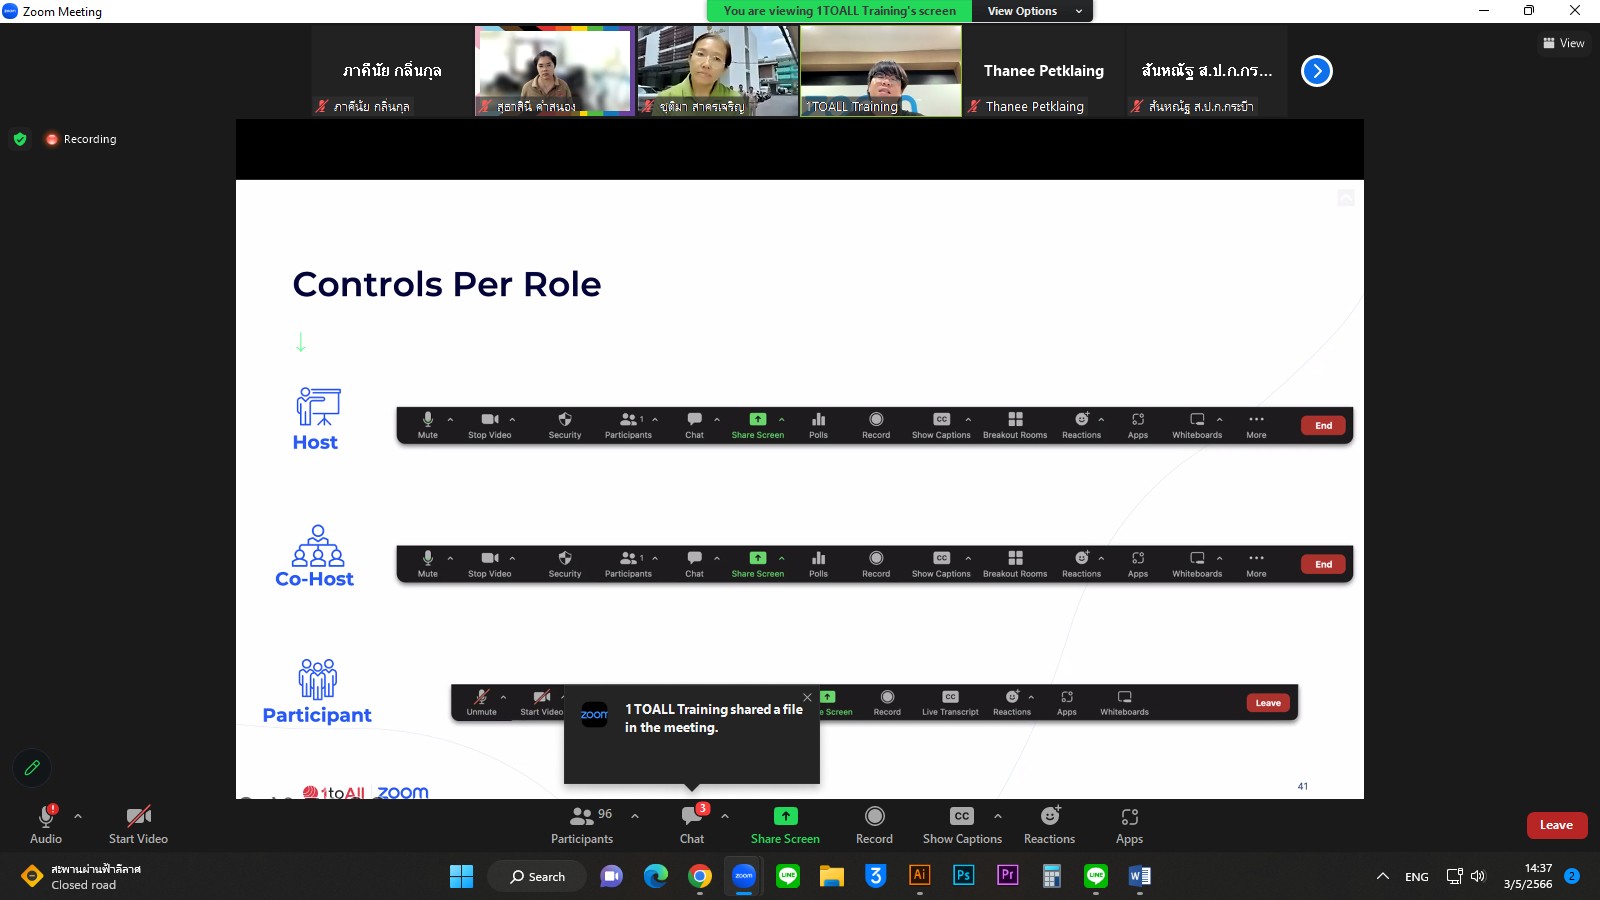Click Live Transcript in Participant toolbar on slide
Viewport: 1600px width, 900px height.
pos(950,703)
